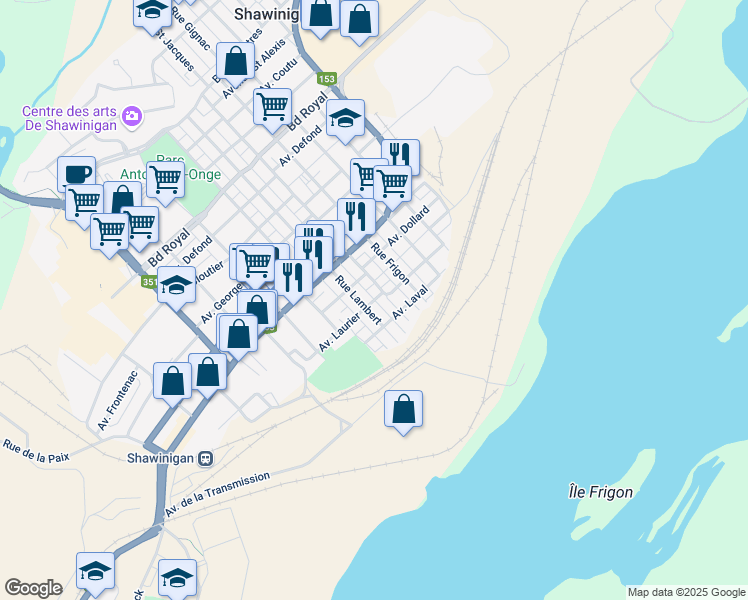Select the school marker right of the bottom-left one
The width and height of the screenshot is (748, 600).
coord(177,580)
